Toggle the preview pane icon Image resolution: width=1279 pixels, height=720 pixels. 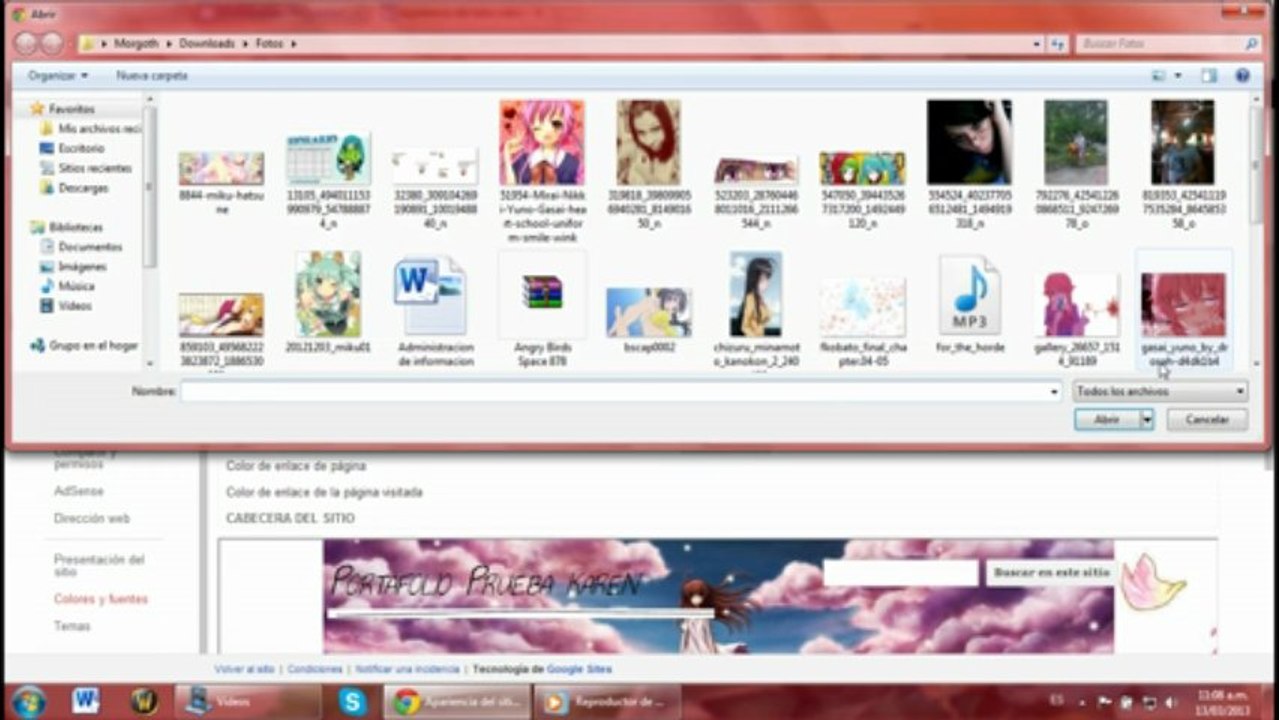click(x=1209, y=75)
